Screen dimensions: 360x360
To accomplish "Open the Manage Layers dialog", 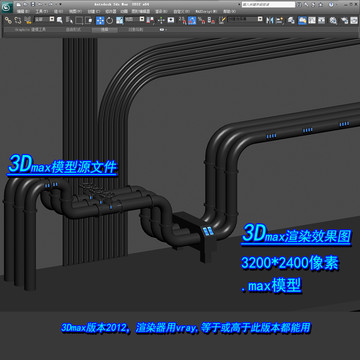I will 291,20.
